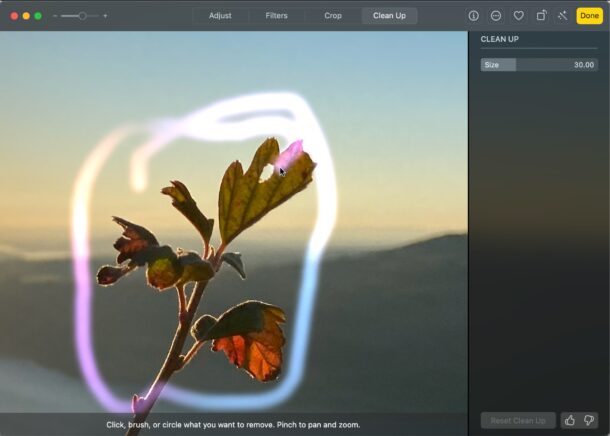Viewport: 610px width, 436px height.
Task: Click the green fullscreen window button
Action: [38, 16]
